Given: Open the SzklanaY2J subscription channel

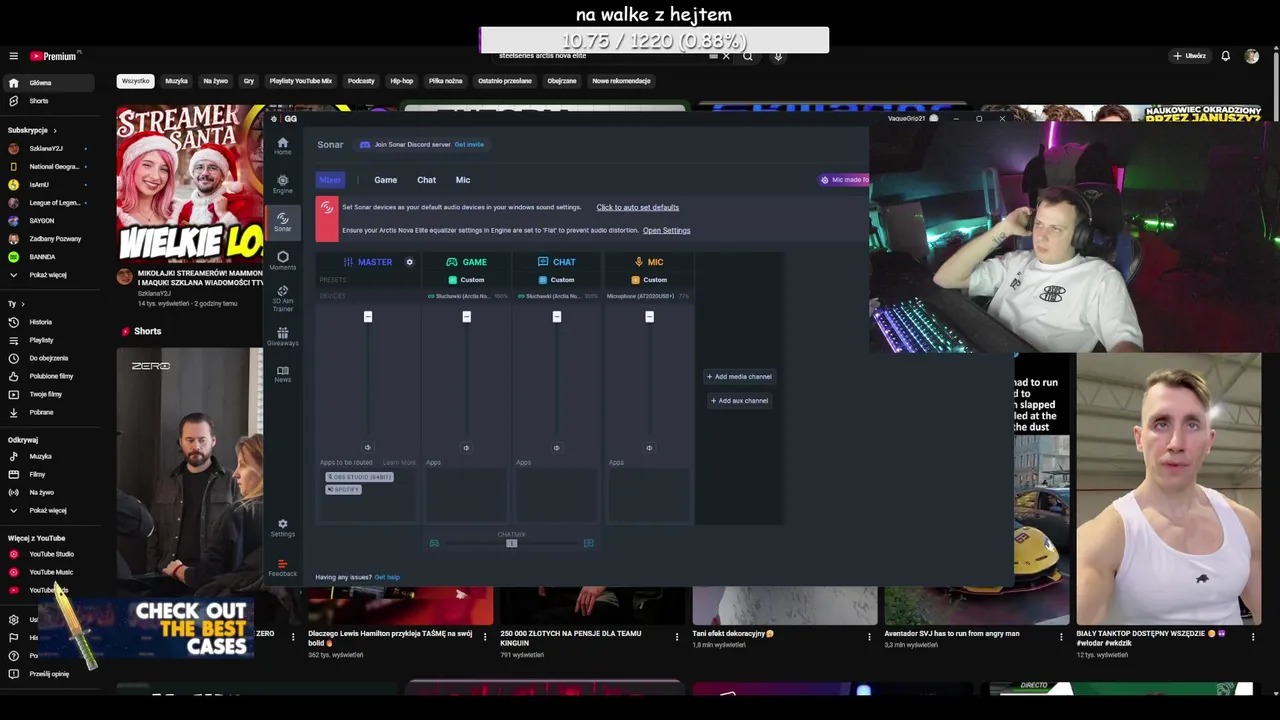Looking at the screenshot, I should pos(49,148).
